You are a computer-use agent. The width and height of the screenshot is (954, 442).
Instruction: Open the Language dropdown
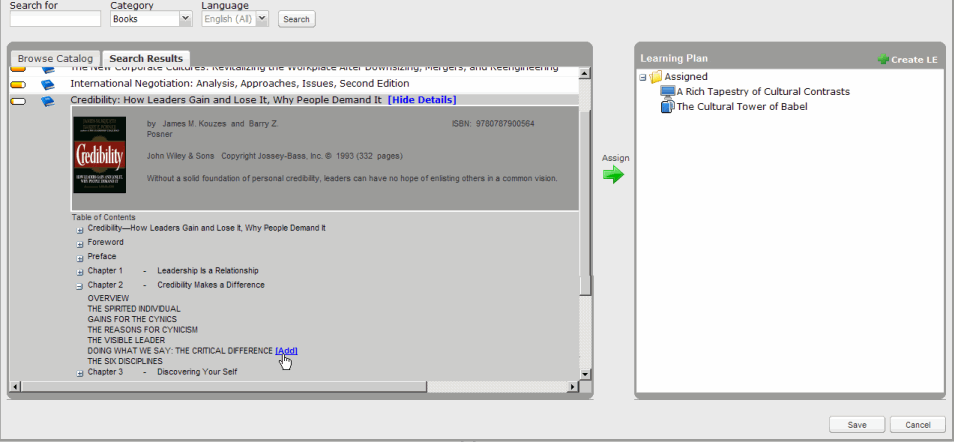coord(235,19)
